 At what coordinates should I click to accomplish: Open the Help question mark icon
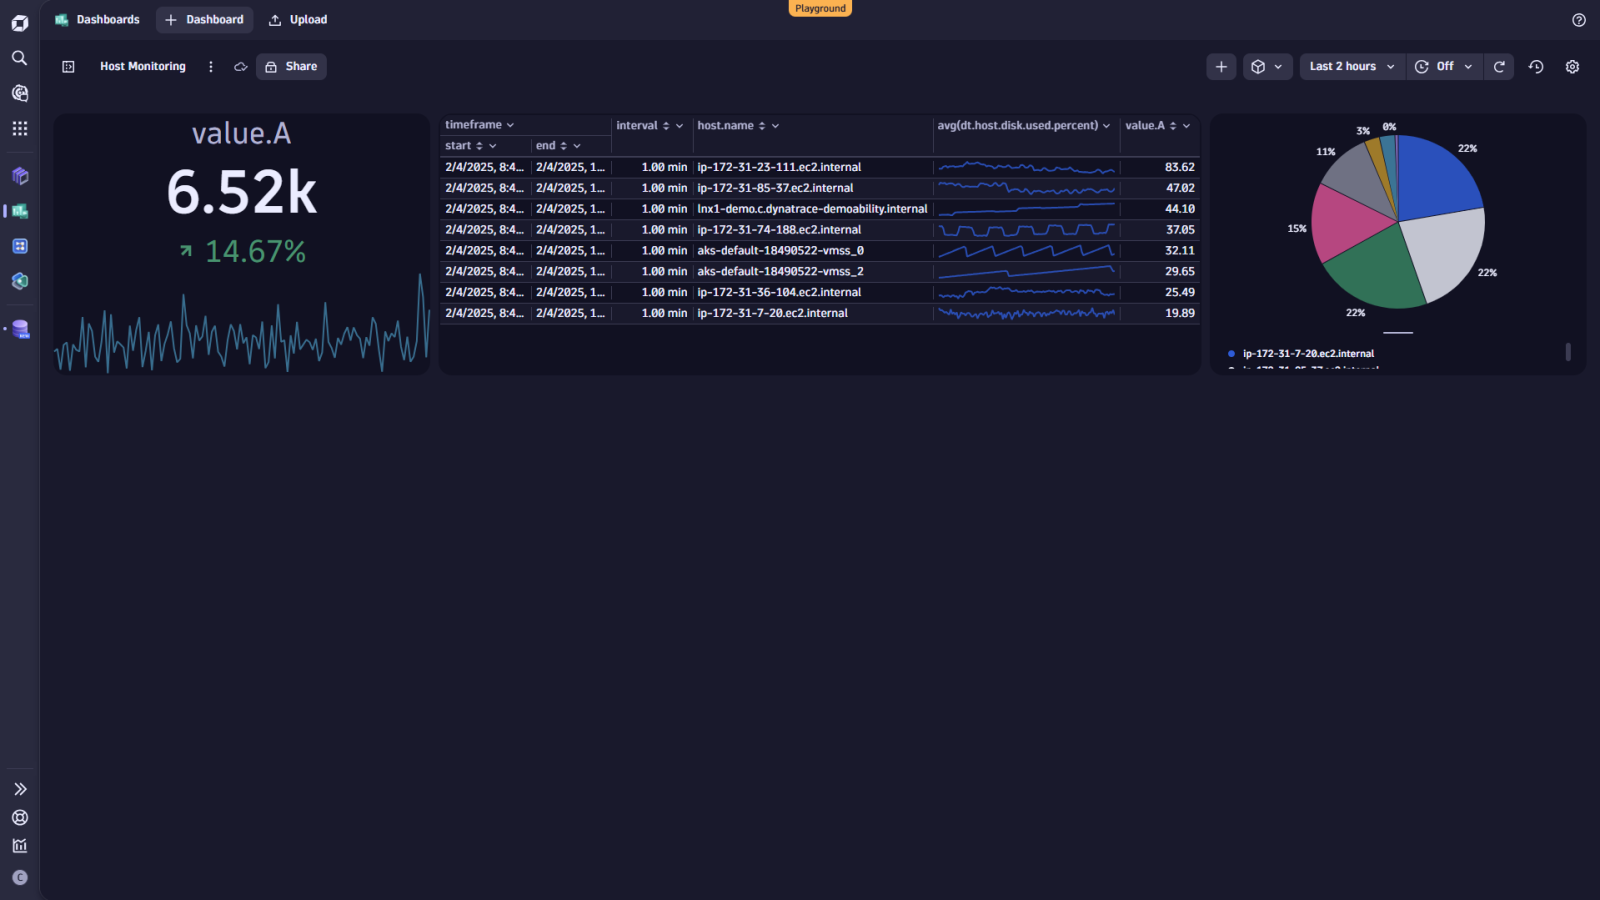(1580, 20)
